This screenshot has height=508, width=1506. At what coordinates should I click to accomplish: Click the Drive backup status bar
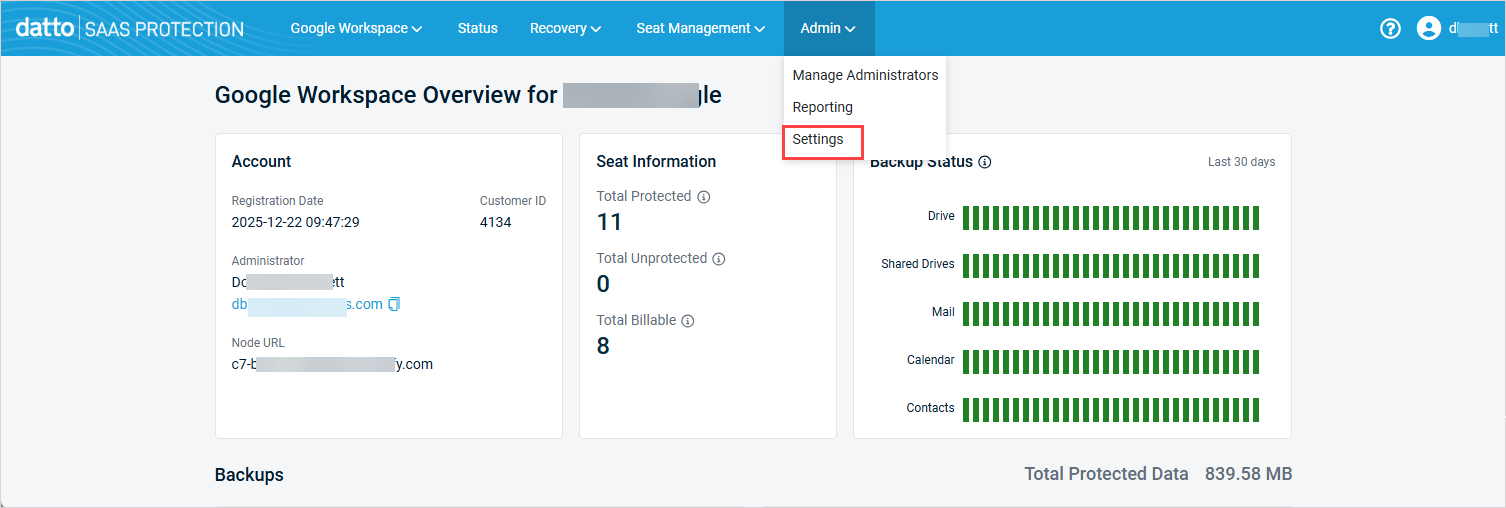coord(1110,217)
